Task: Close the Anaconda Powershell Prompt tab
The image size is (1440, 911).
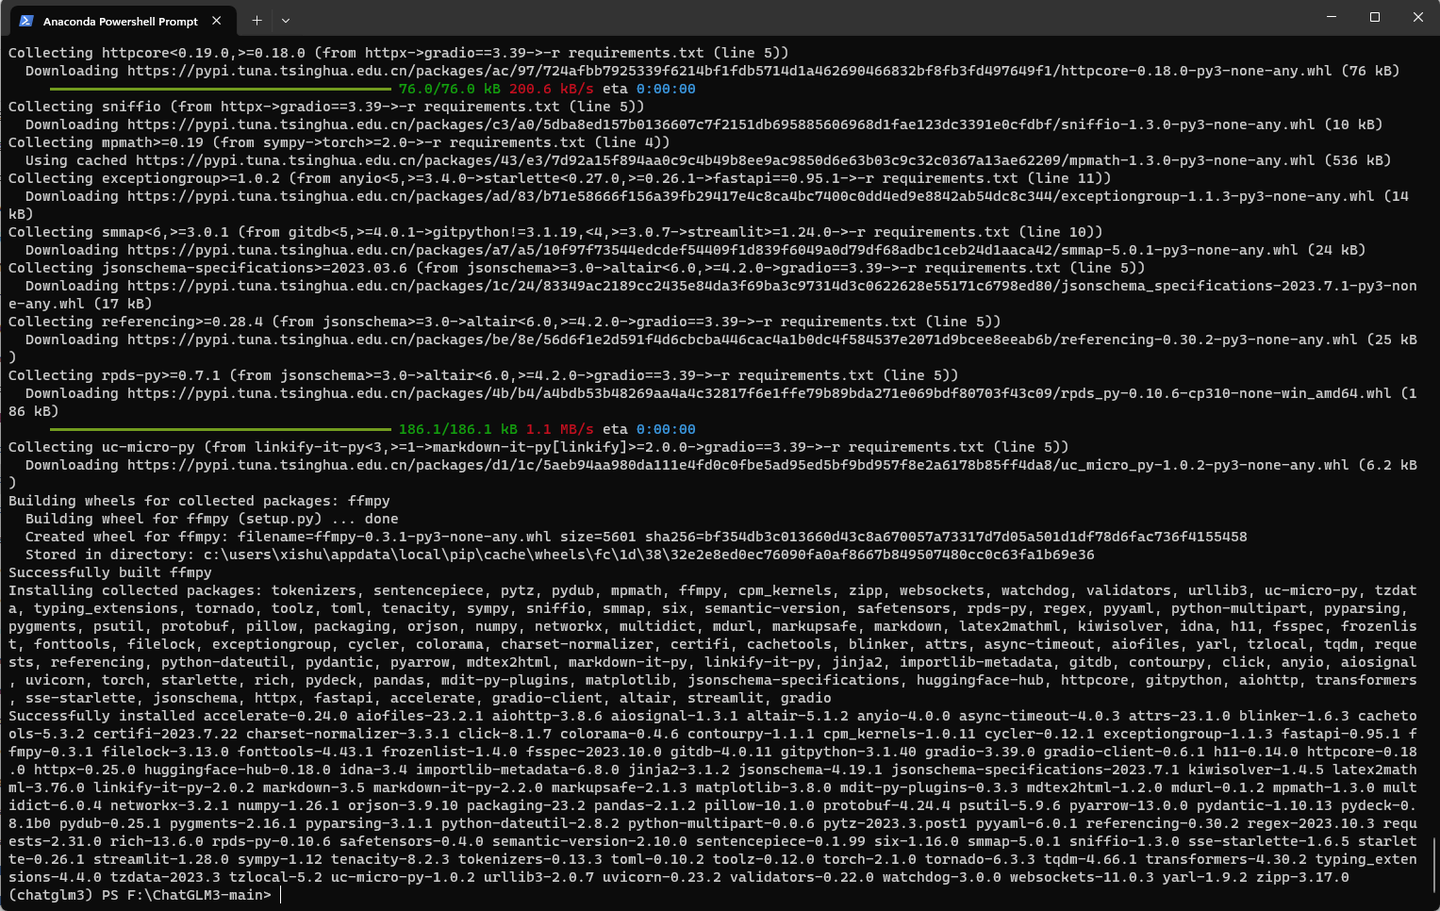Action: click(x=217, y=20)
